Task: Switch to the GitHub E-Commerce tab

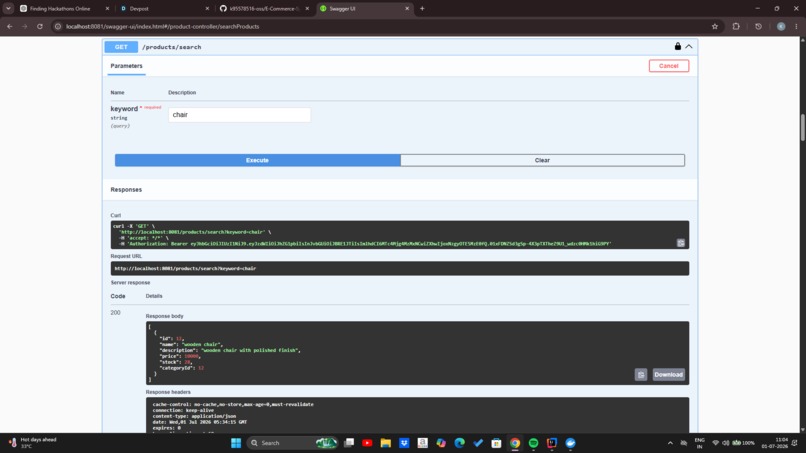Action: click(264, 9)
